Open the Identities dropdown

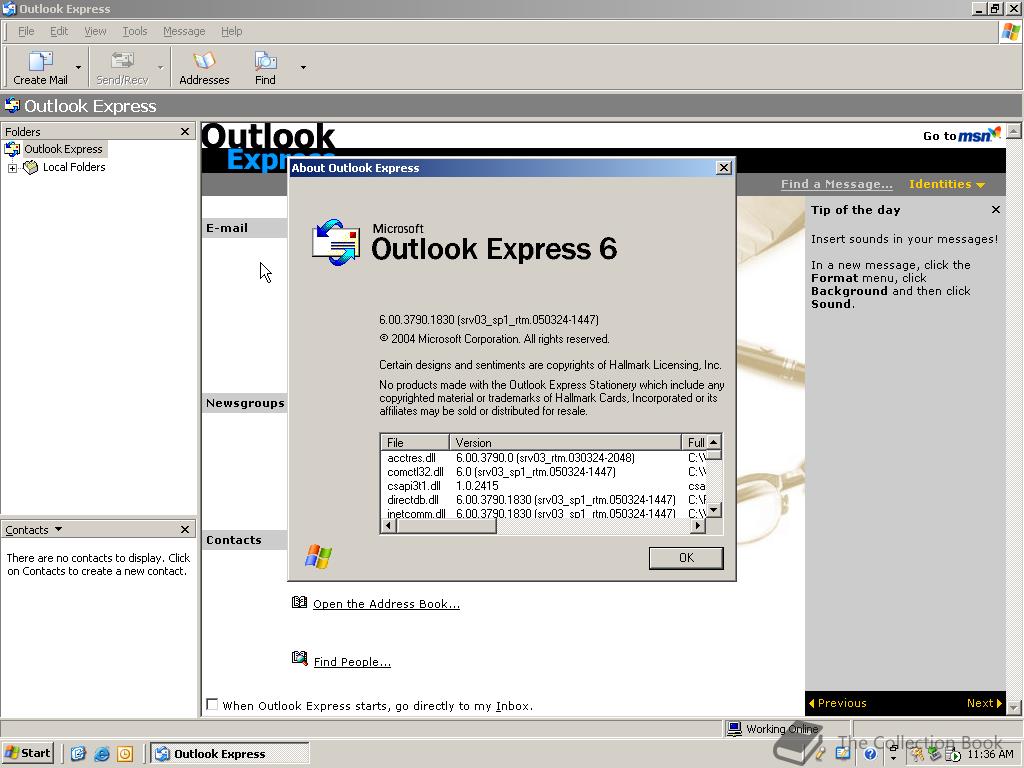946,184
